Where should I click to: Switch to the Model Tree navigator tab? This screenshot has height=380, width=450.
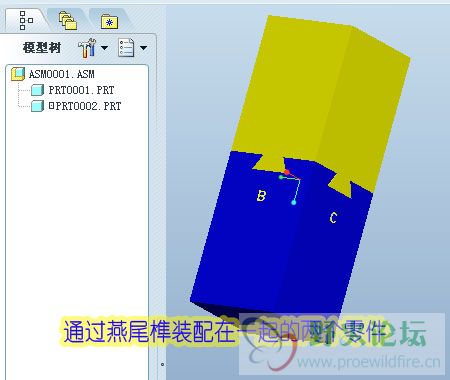pos(26,21)
